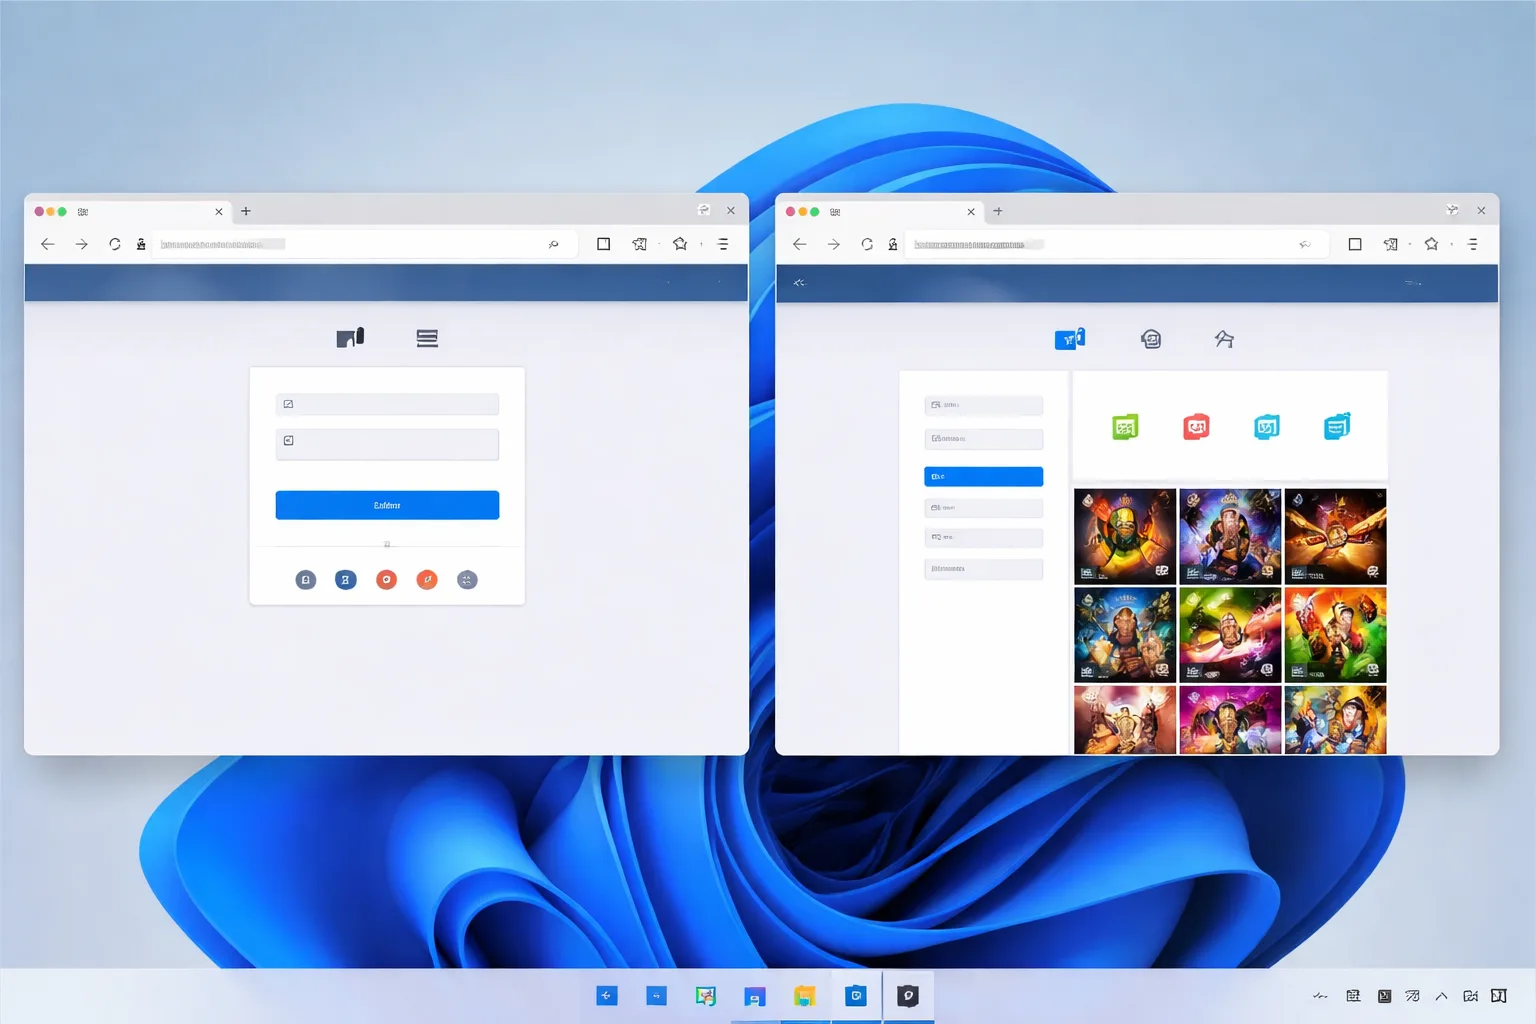Click the star icon in the right browser toolbar

[1431, 244]
